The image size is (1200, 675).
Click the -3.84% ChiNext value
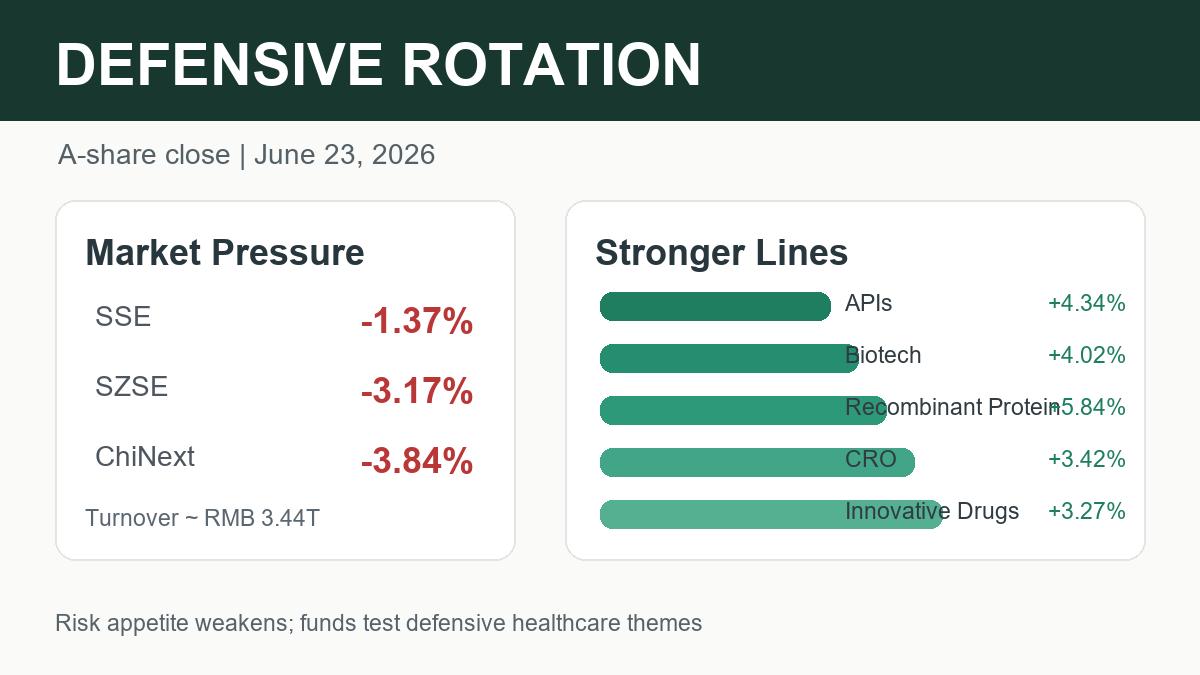tap(416, 462)
